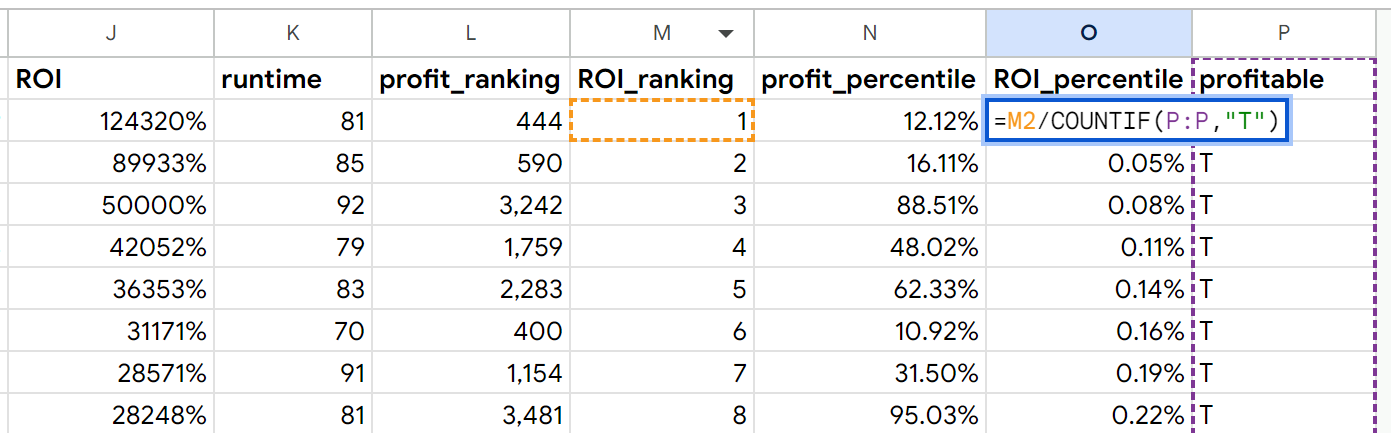Open the column M dropdown arrow
This screenshot has height=433, width=1391.
coord(726,34)
